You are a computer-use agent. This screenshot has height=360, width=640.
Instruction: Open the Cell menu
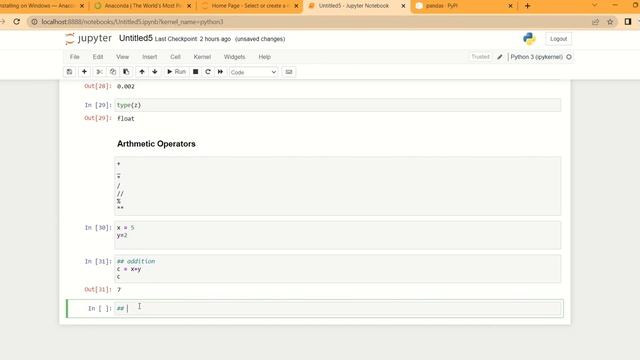[x=175, y=57]
